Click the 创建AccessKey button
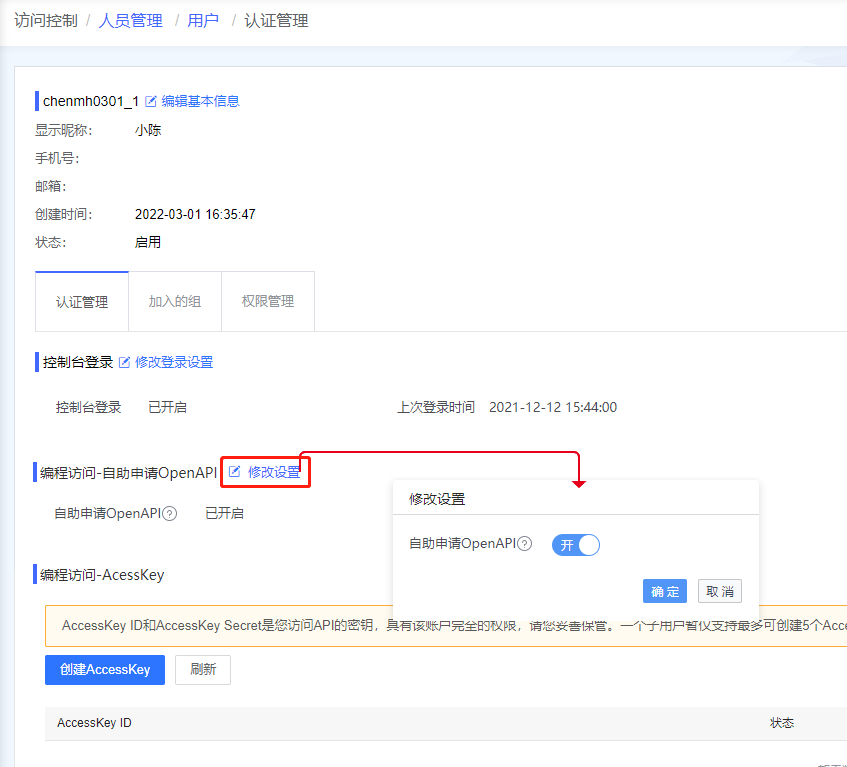This screenshot has width=847, height=767. [x=105, y=670]
